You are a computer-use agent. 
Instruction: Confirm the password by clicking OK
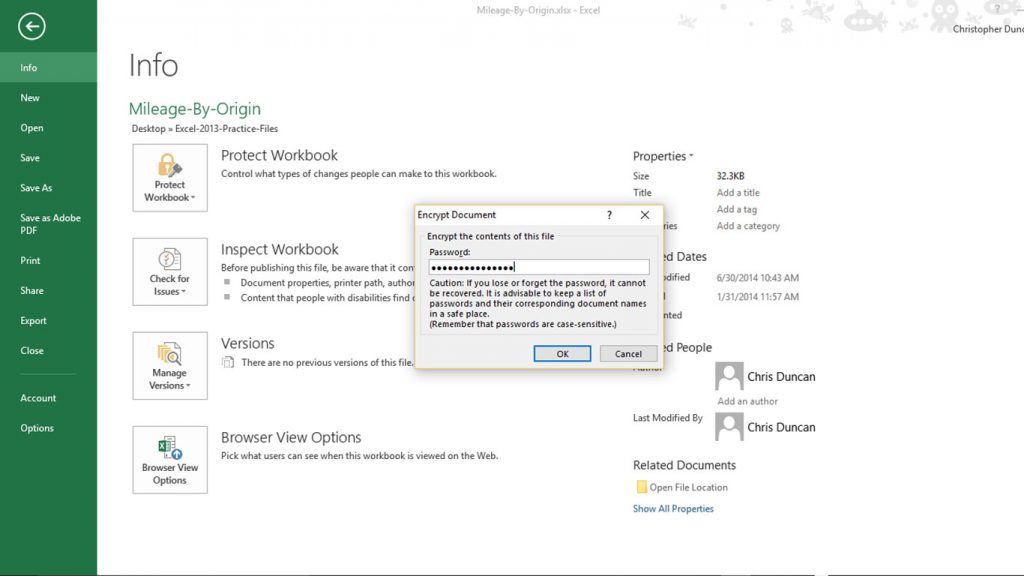561,353
